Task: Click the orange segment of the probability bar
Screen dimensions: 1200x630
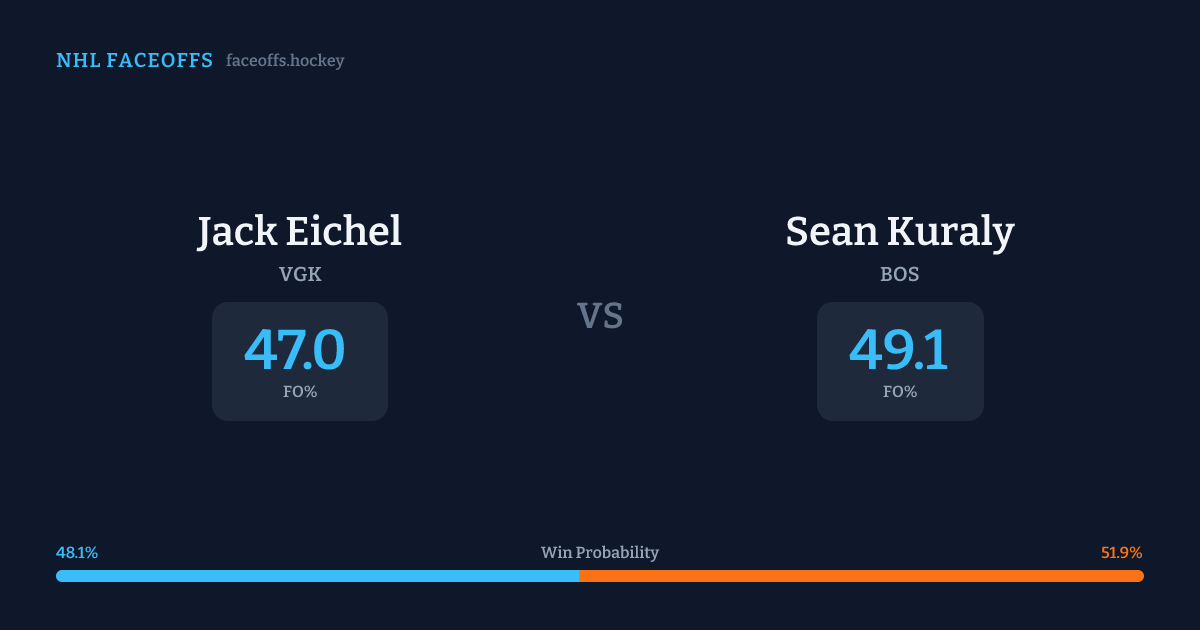Action: point(861,576)
